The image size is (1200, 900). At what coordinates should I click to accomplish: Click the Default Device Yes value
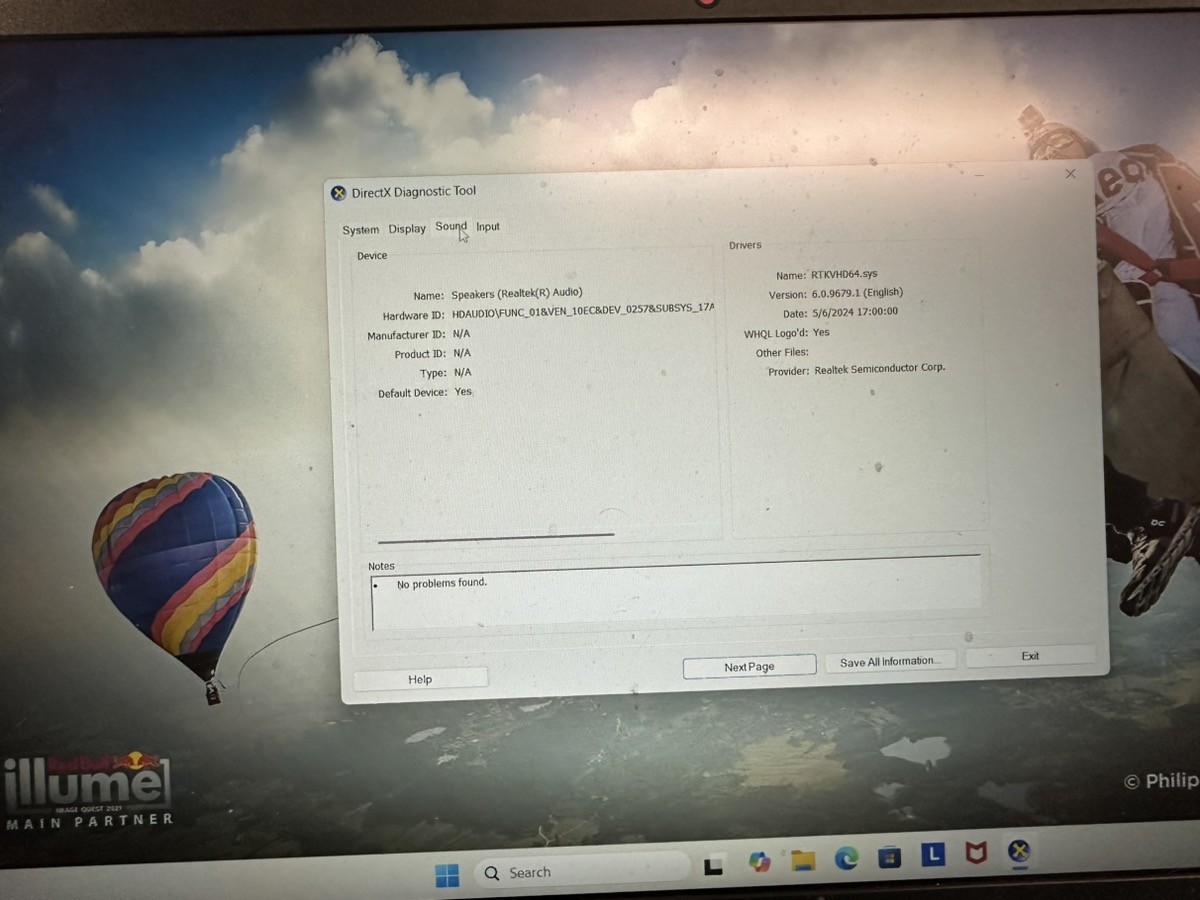463,392
